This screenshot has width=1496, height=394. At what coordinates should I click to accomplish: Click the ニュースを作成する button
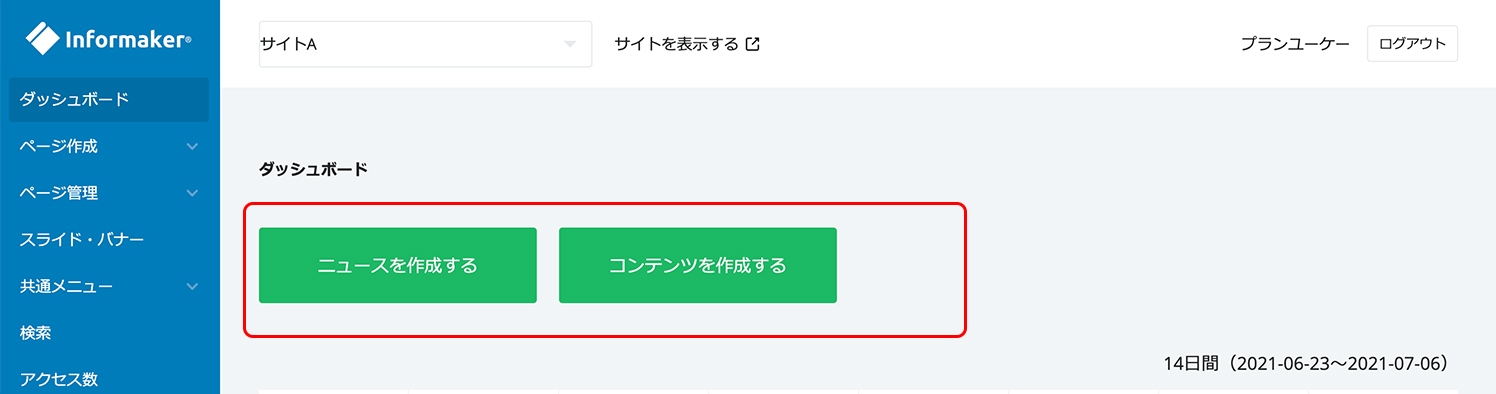398,265
